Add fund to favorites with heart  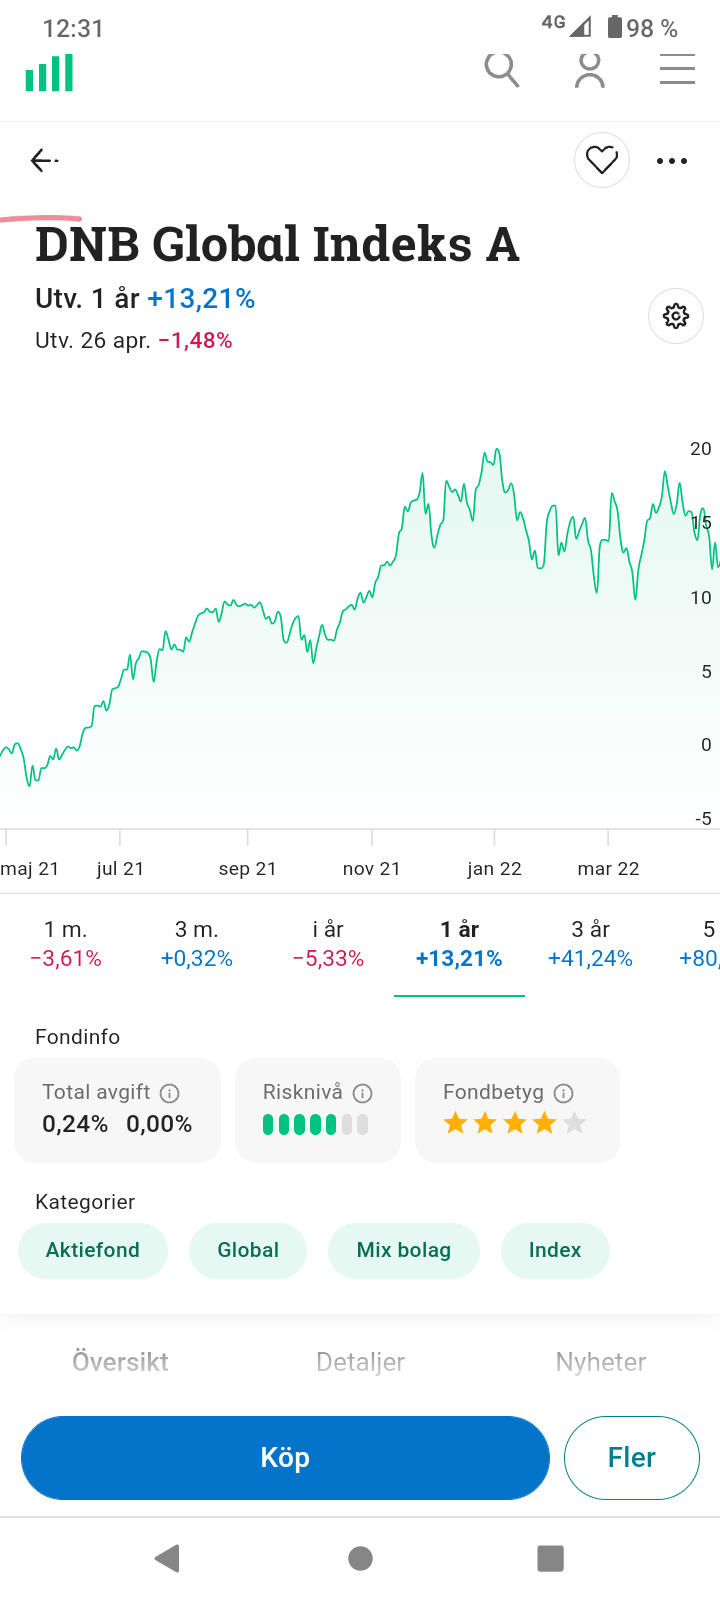click(x=602, y=160)
